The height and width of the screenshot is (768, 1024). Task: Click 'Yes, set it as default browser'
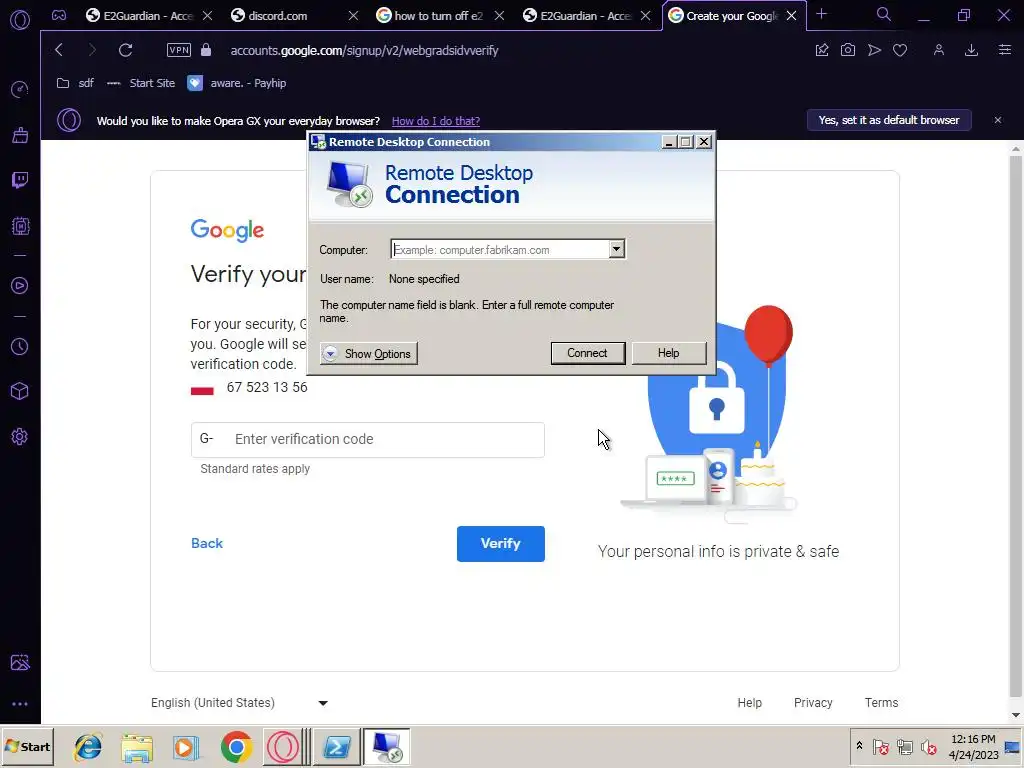[x=889, y=120]
